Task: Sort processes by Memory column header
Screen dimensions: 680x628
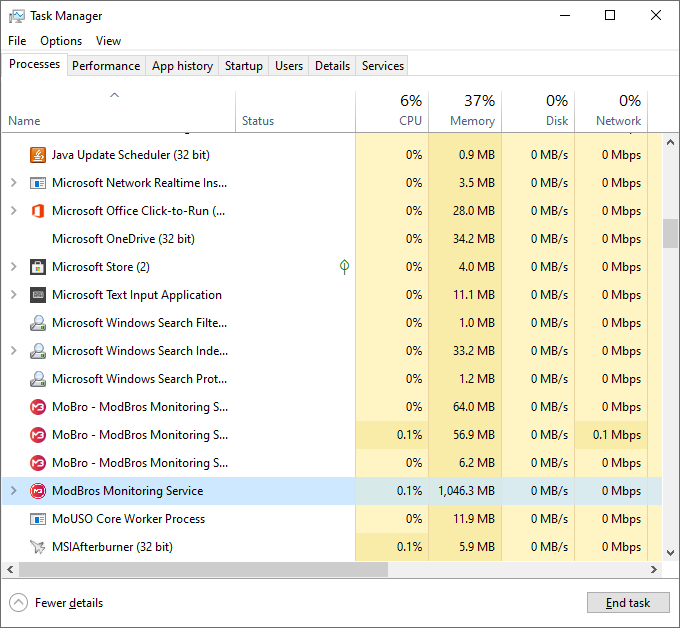Action: coord(465,111)
